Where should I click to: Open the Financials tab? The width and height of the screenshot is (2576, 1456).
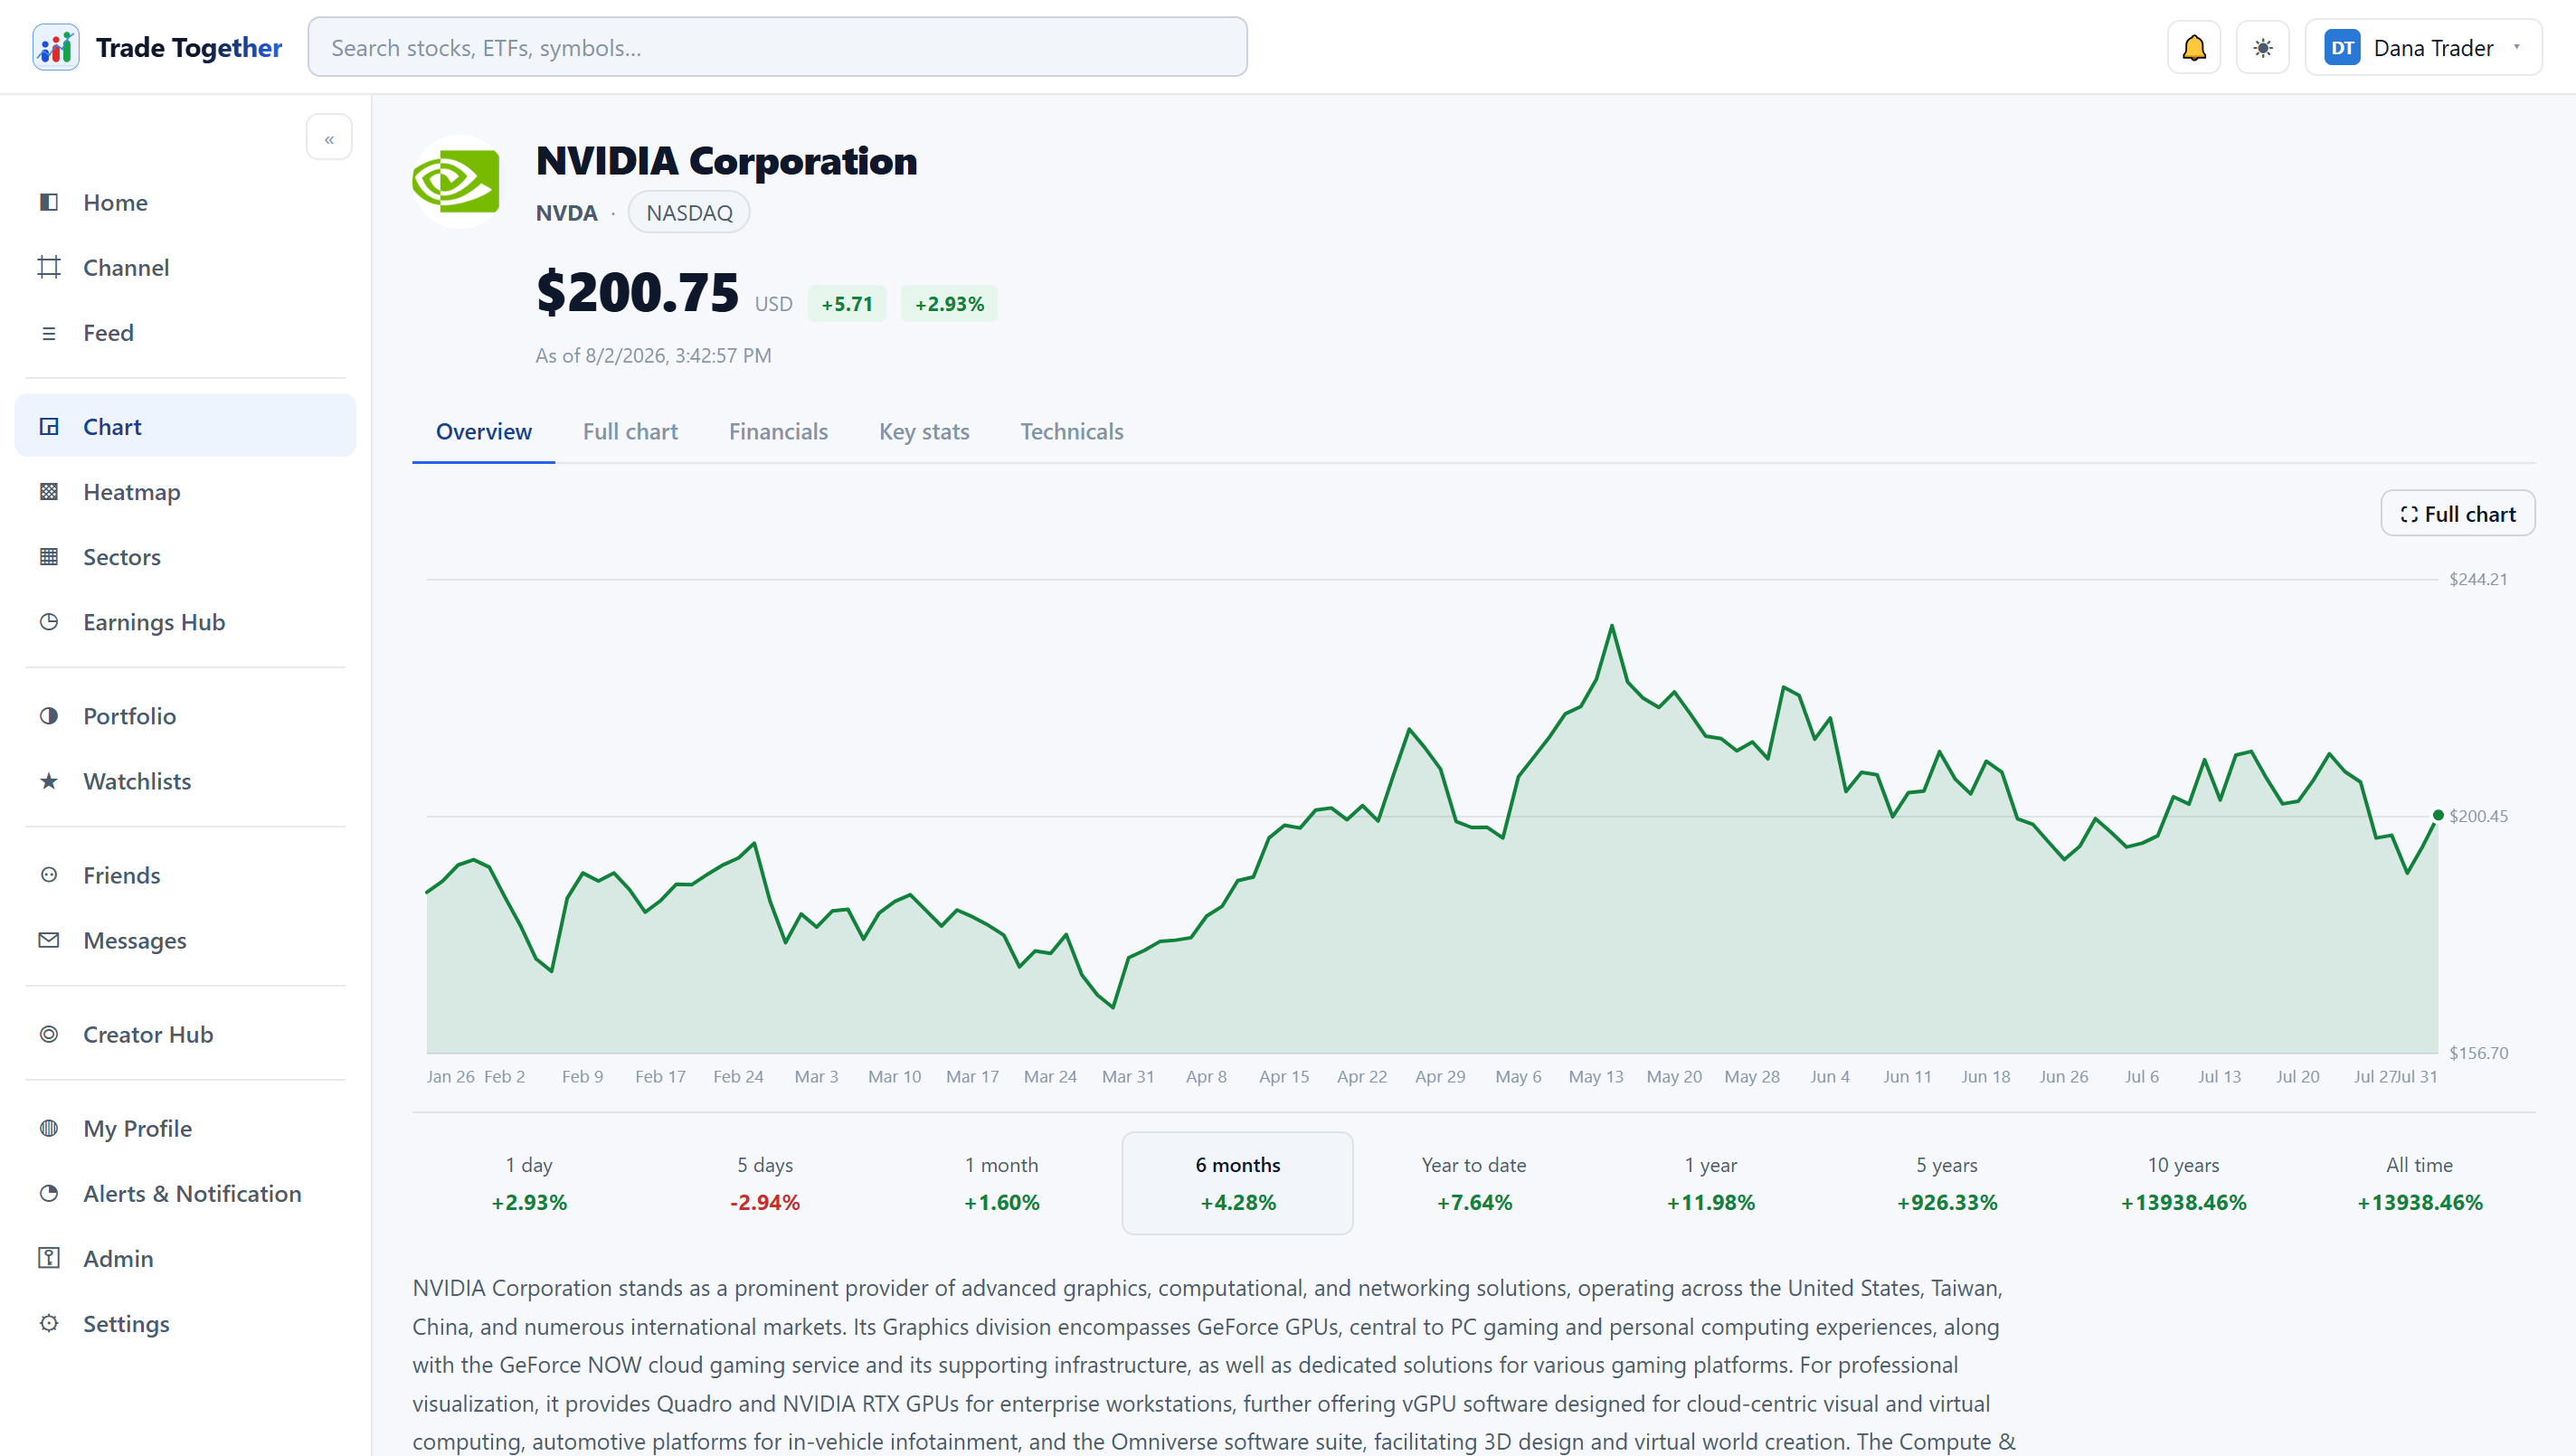778,432
